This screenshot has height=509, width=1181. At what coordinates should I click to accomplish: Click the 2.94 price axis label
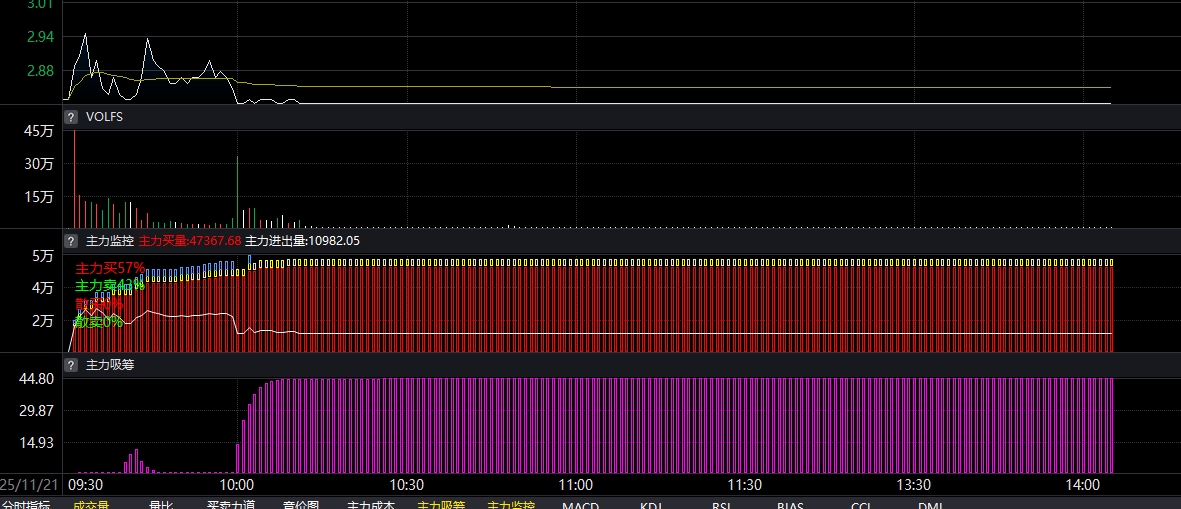40,37
